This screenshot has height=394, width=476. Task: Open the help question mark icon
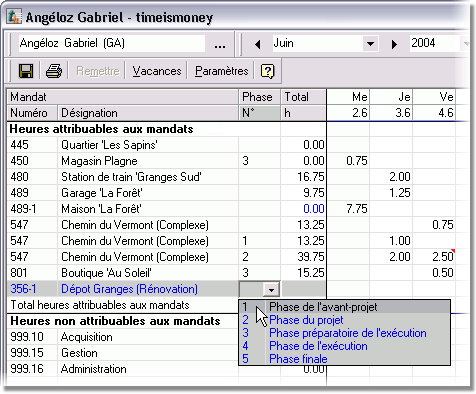[x=267, y=71]
